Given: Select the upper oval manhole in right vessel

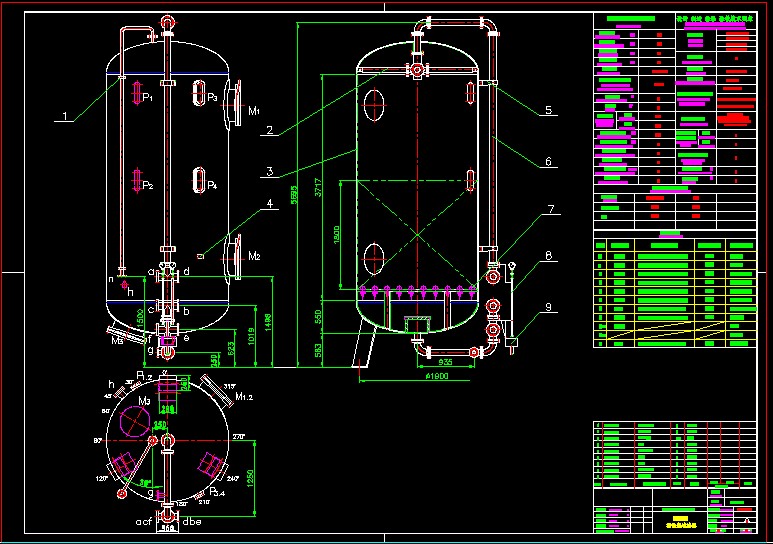Looking at the screenshot, I should point(375,103).
